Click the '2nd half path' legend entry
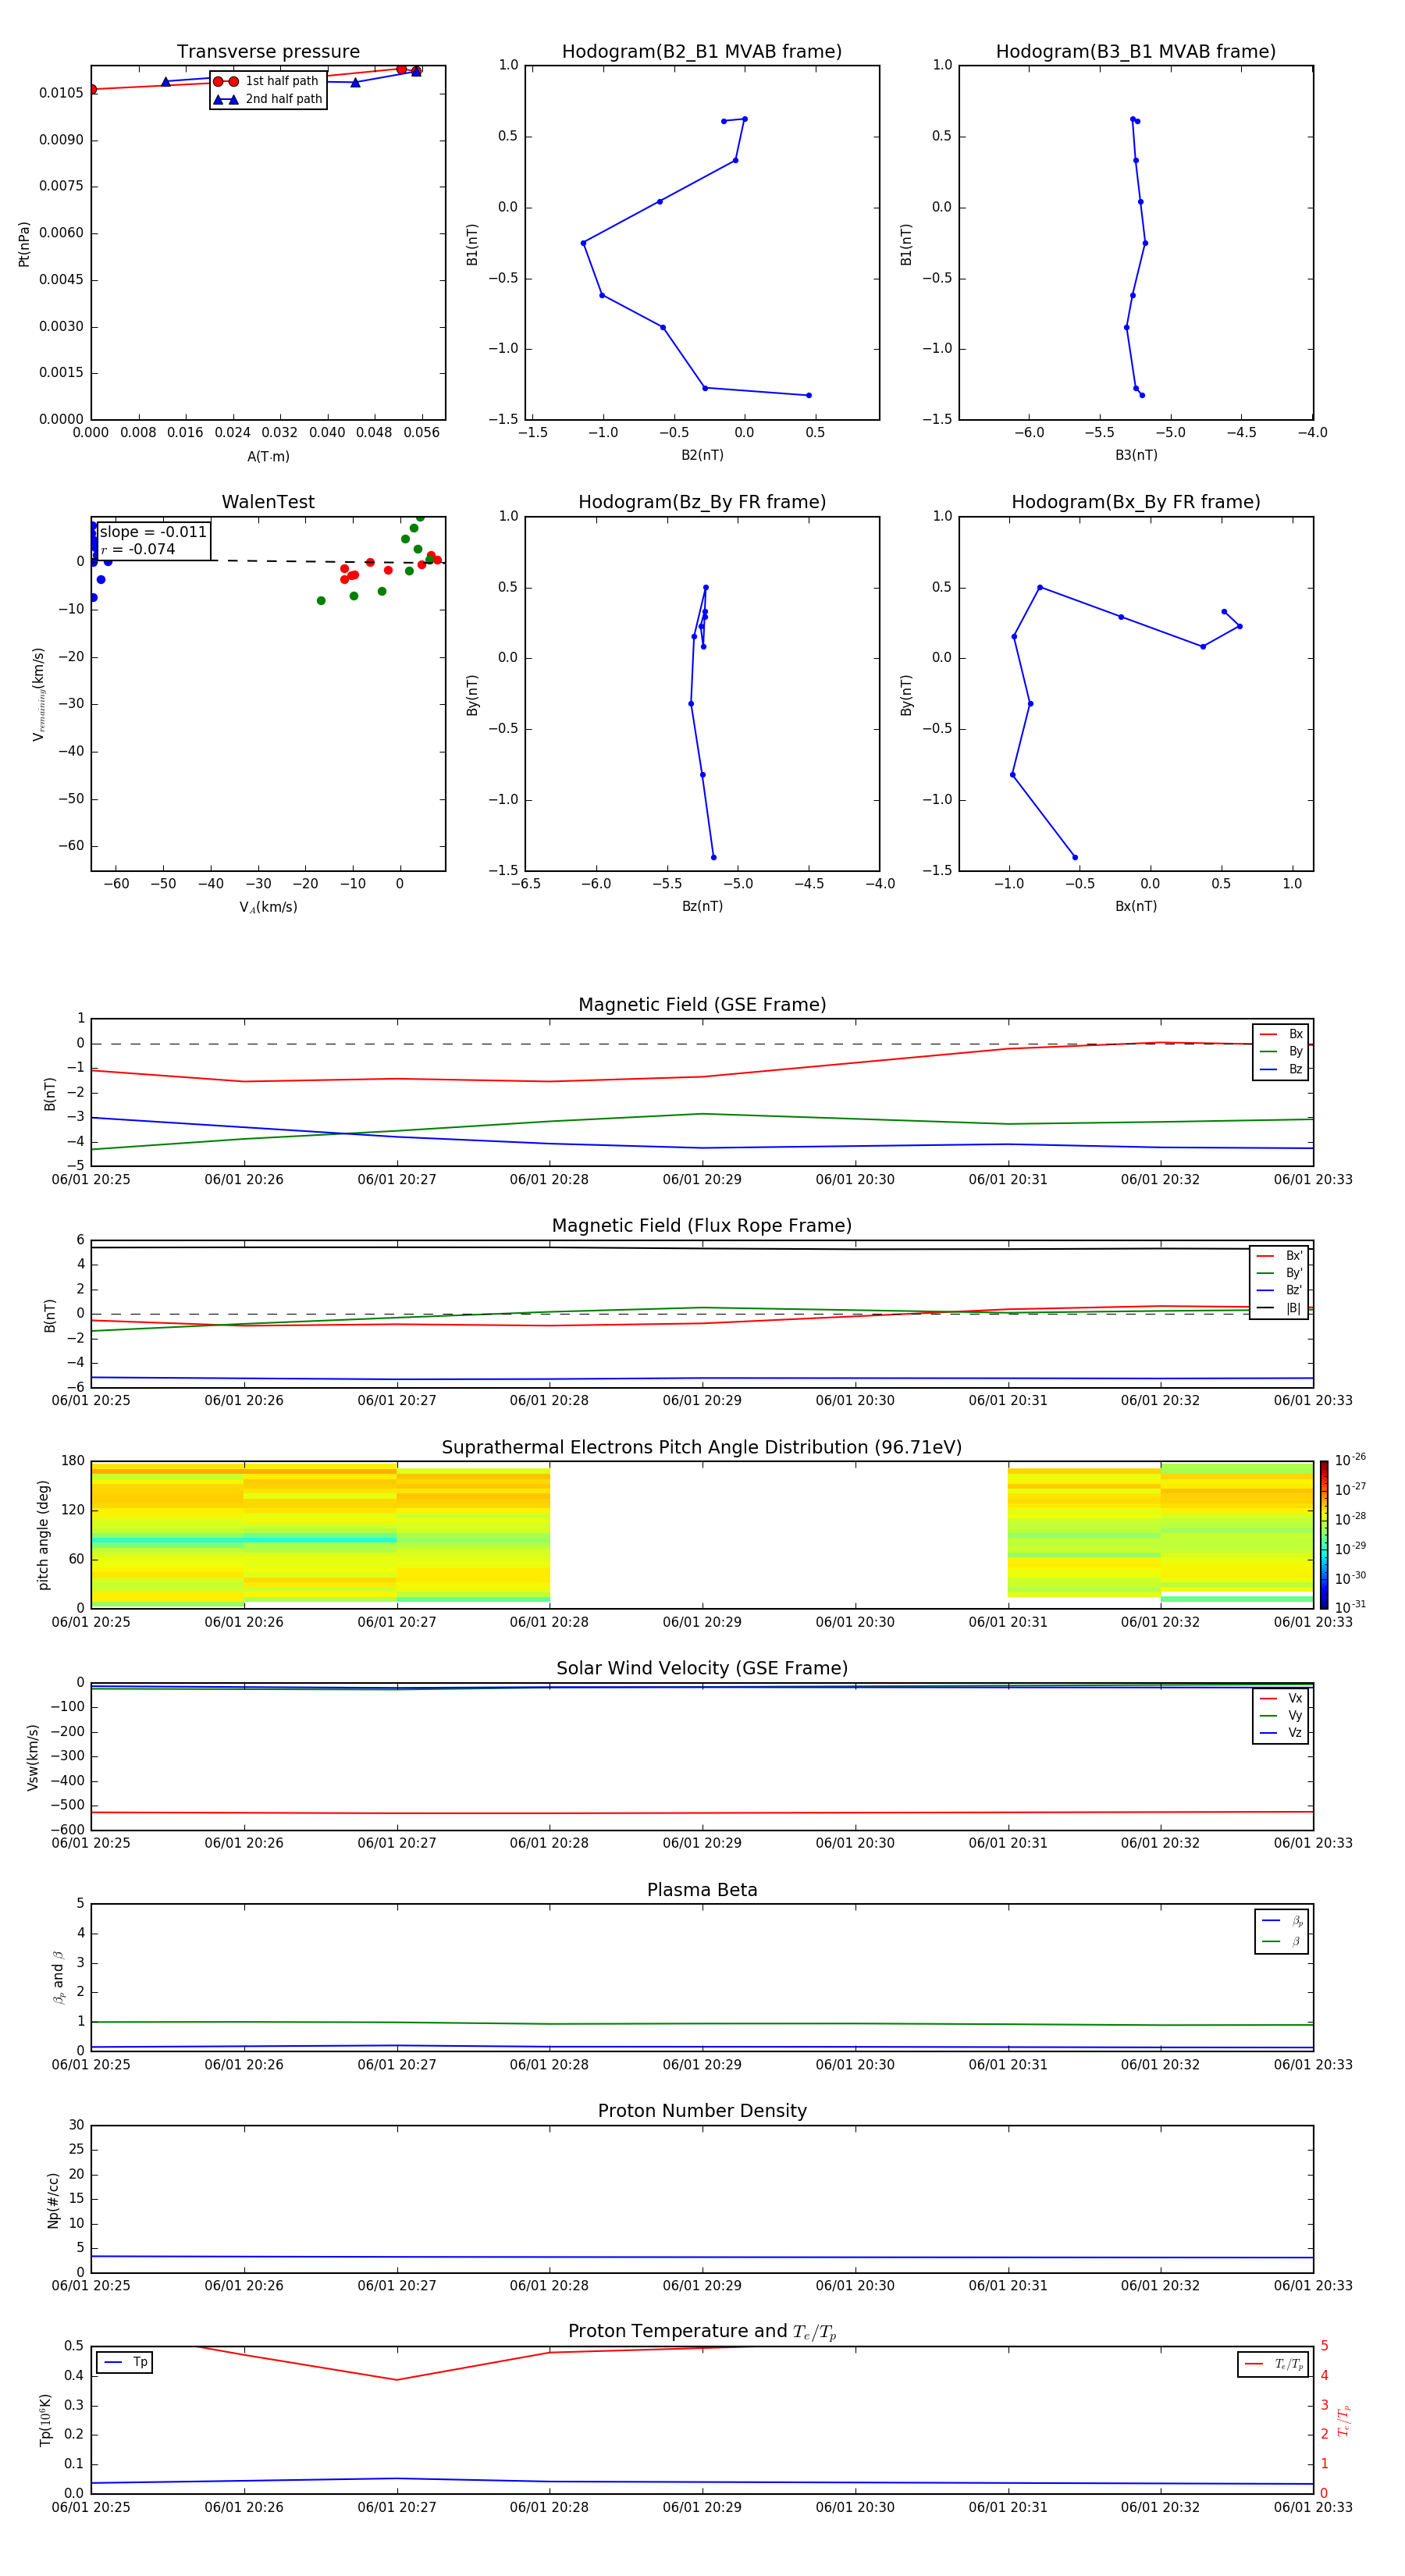Viewport: 1405px width, 2576px height. click(268, 99)
